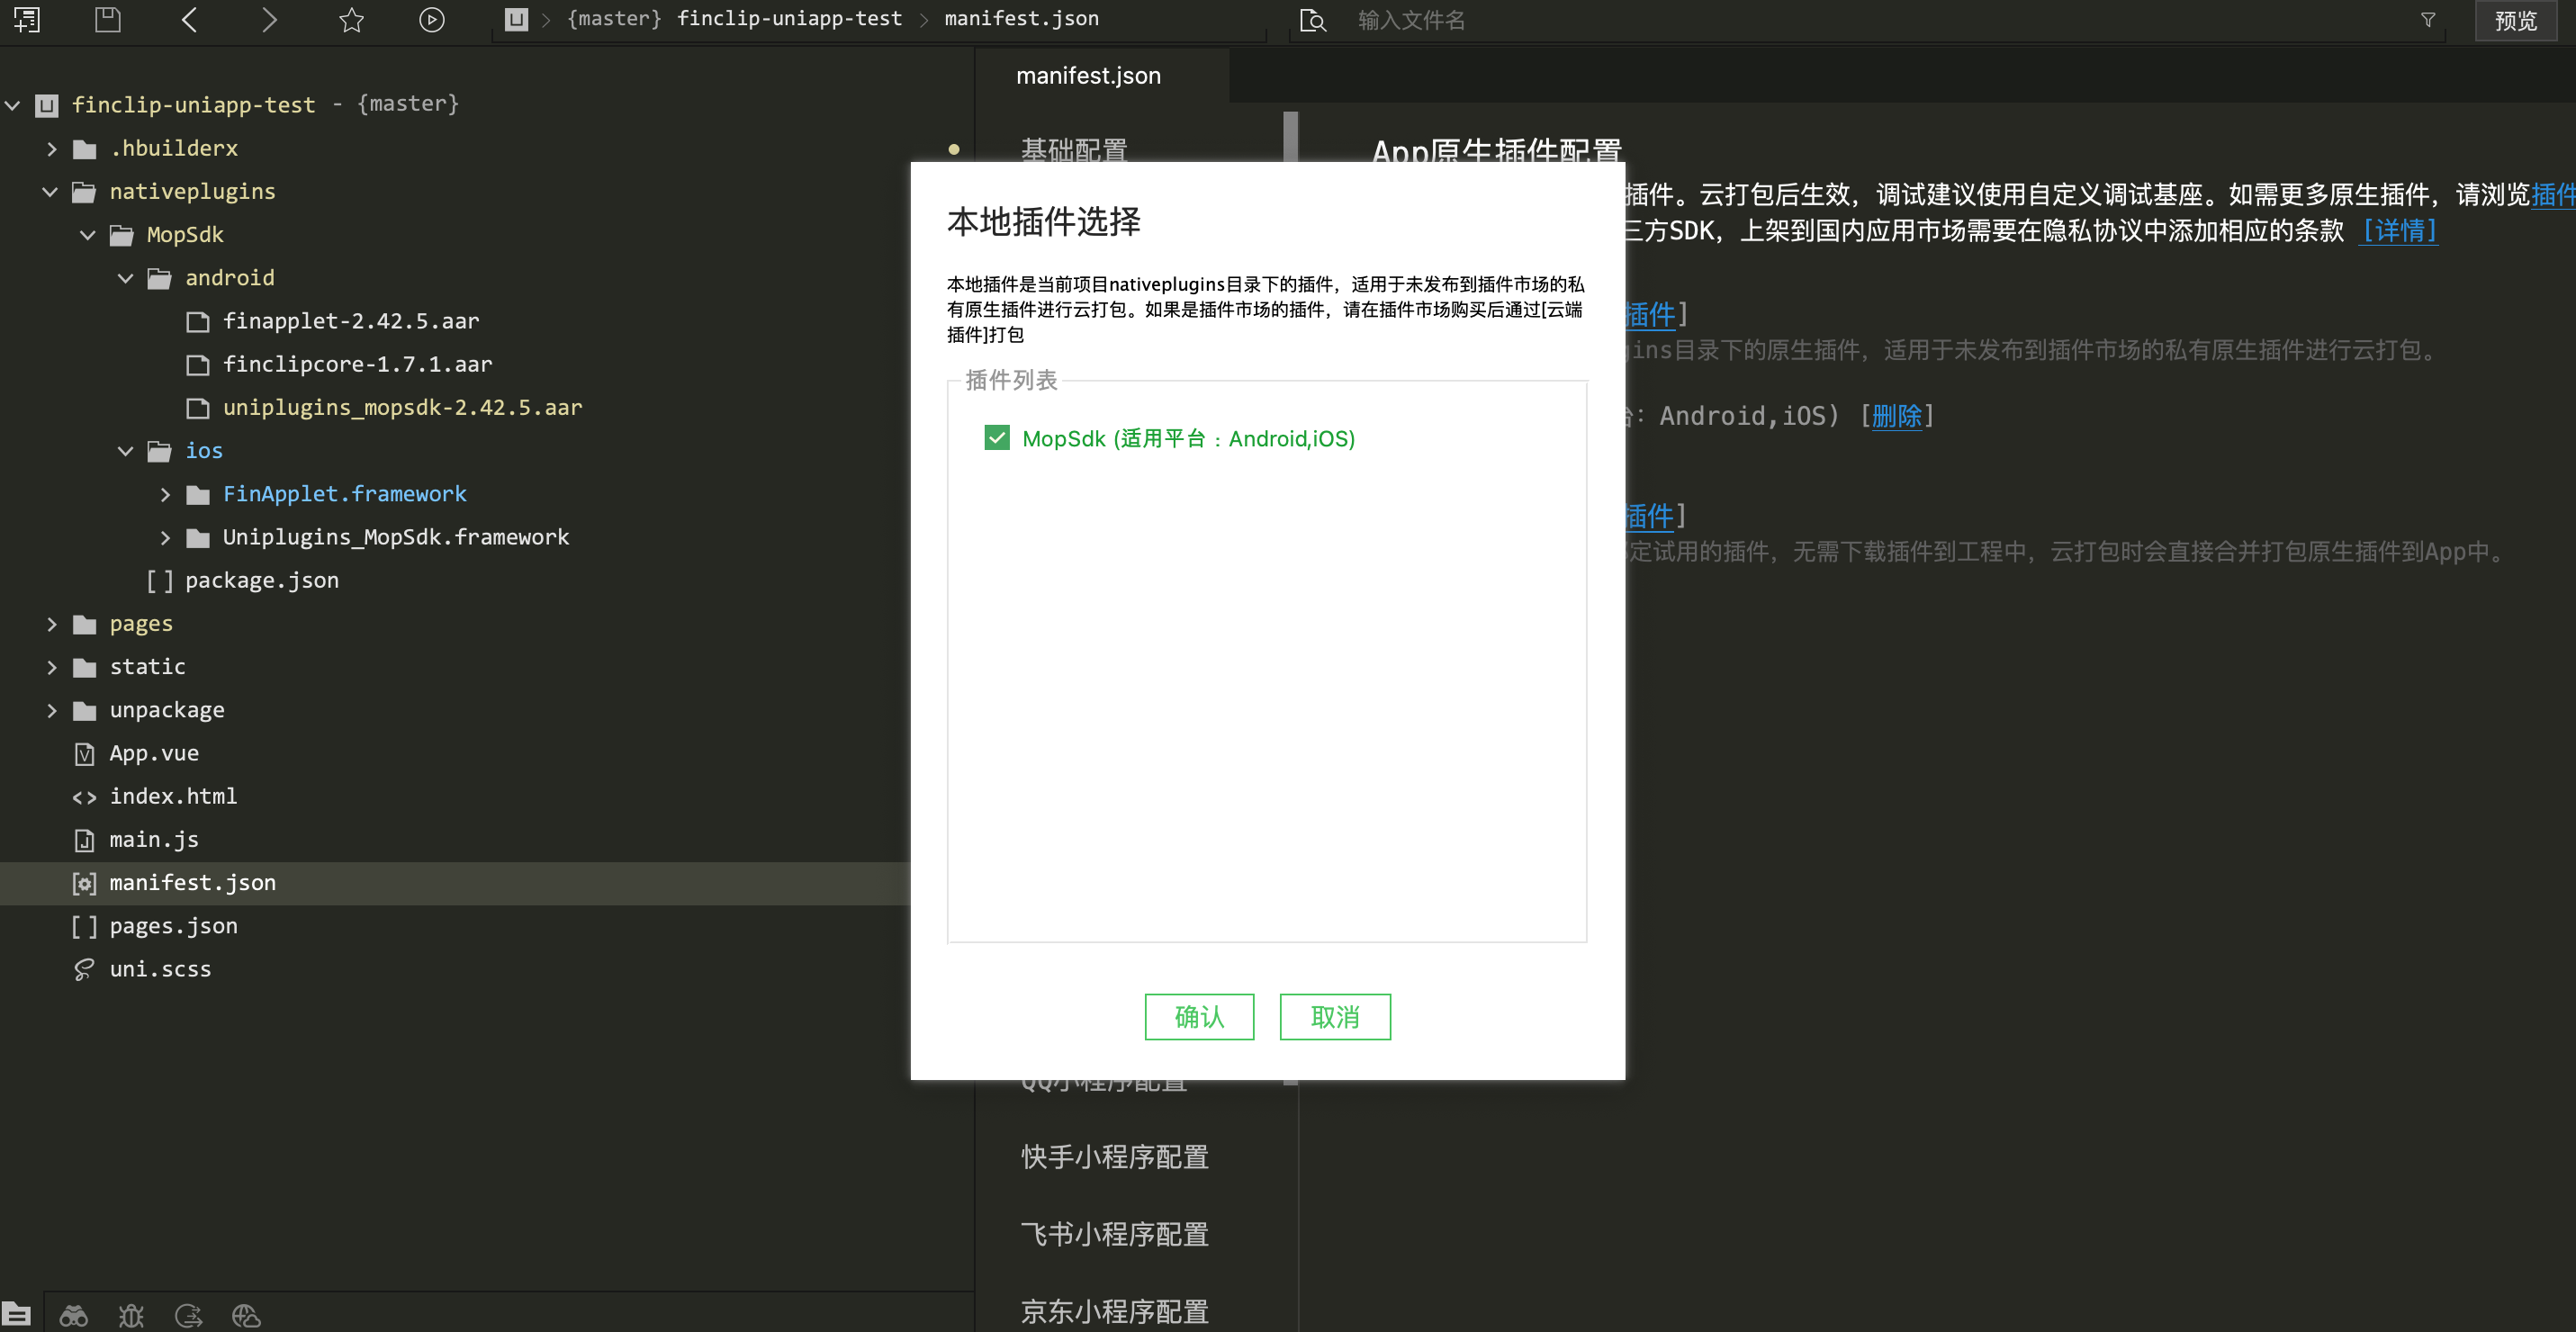Uncheck the MopSdk plugin checkbox
This screenshot has width=2576, height=1332.
pyautogui.click(x=996, y=438)
